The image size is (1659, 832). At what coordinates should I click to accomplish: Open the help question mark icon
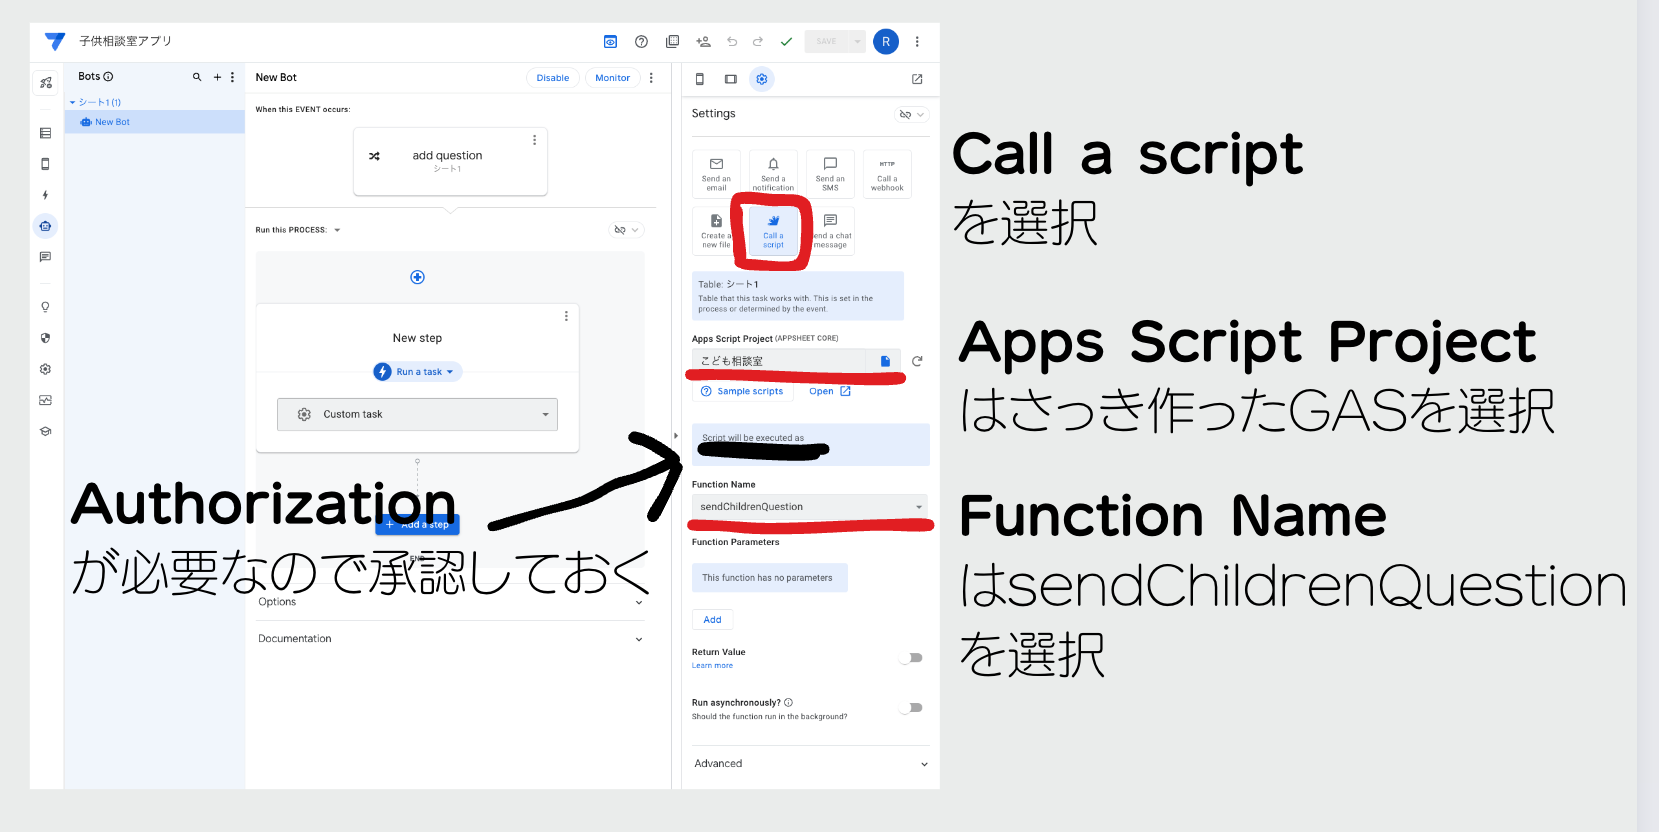click(642, 42)
